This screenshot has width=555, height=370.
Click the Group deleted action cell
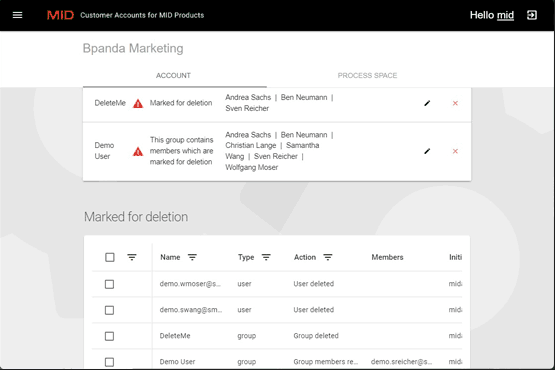point(316,336)
